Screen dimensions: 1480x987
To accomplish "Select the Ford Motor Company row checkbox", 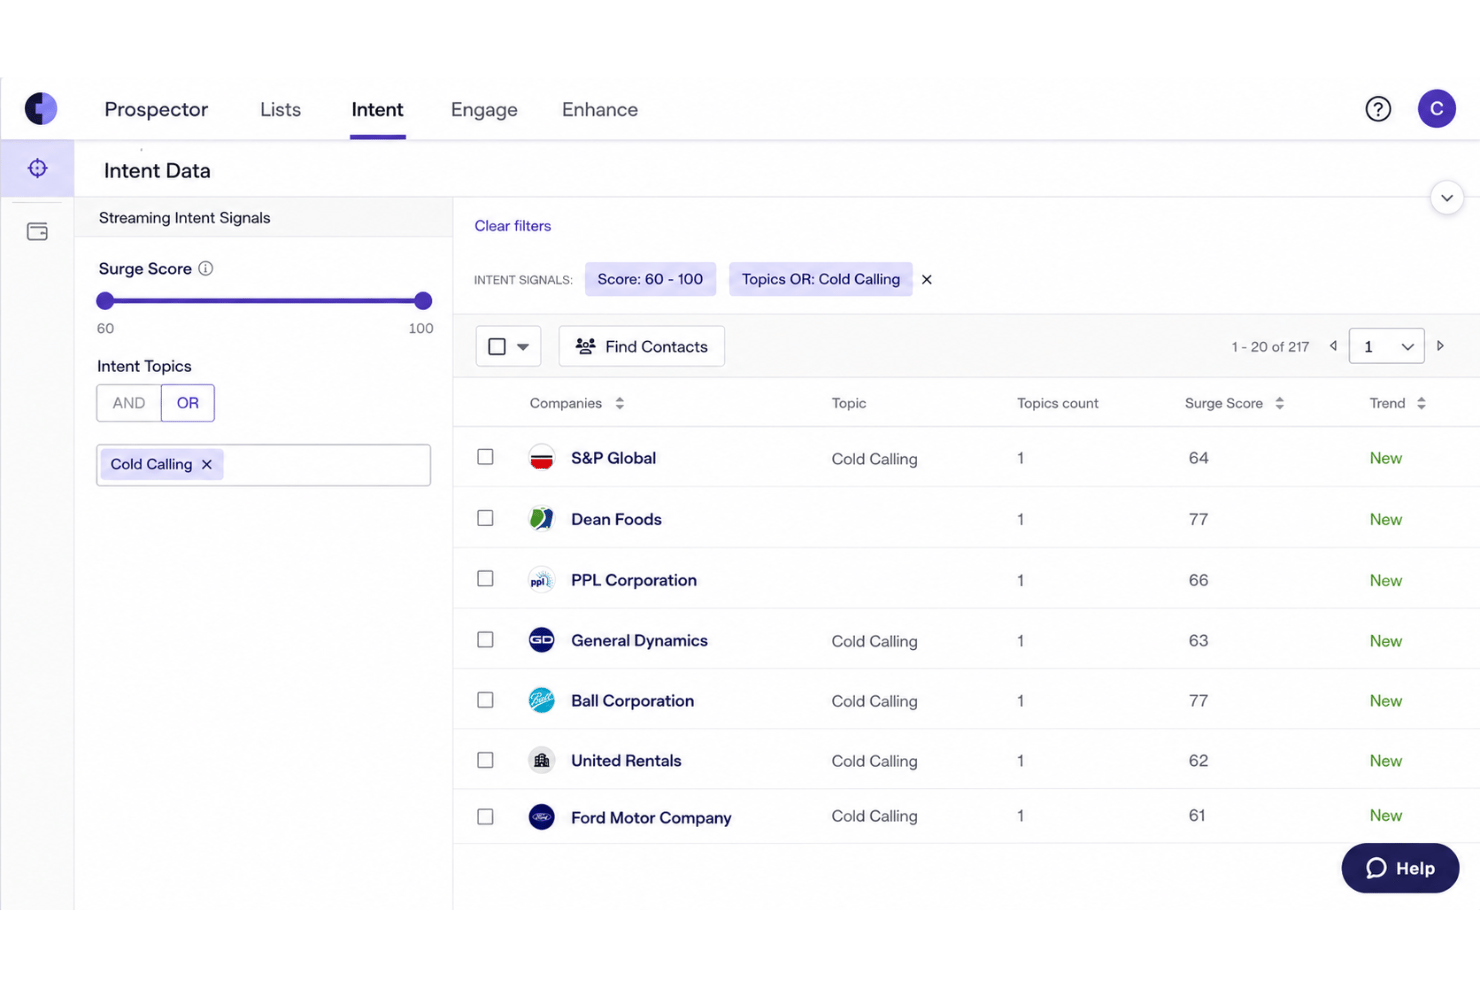I will [485, 817].
